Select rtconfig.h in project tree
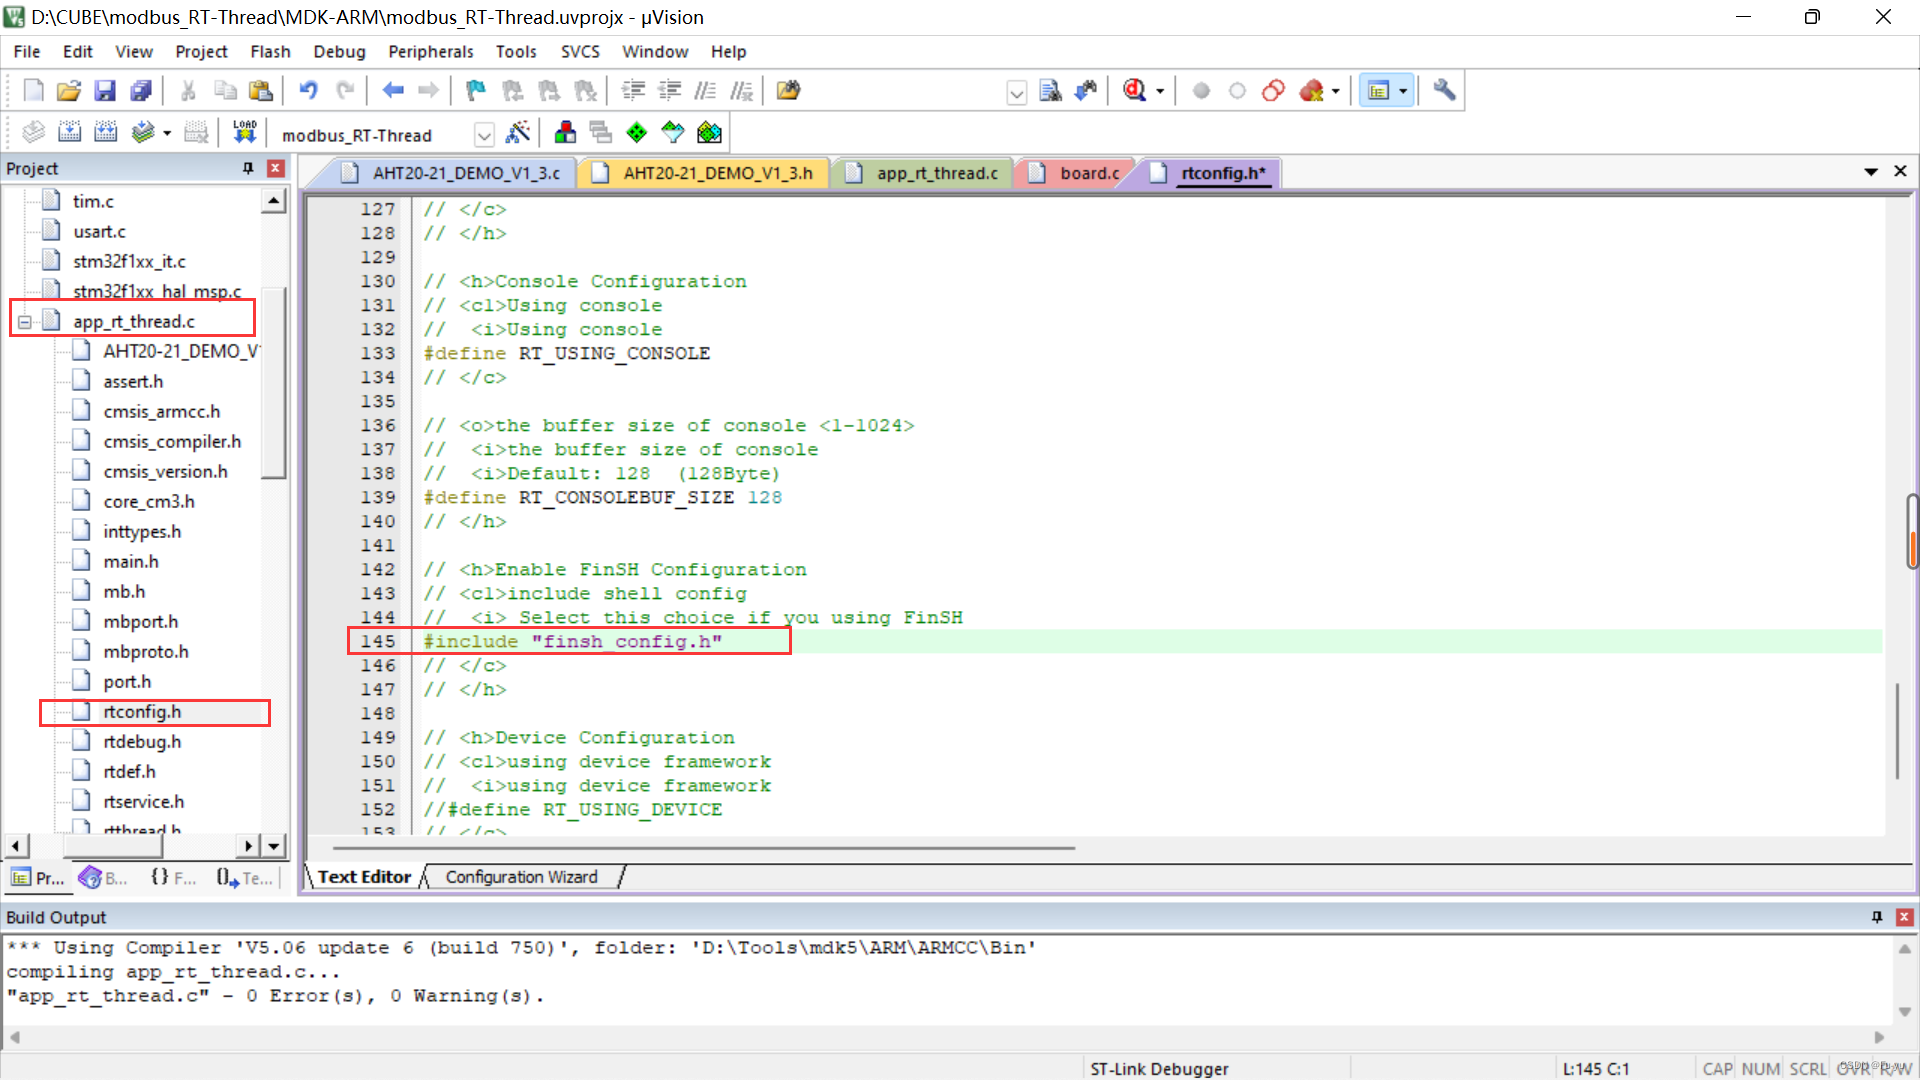 coord(142,712)
